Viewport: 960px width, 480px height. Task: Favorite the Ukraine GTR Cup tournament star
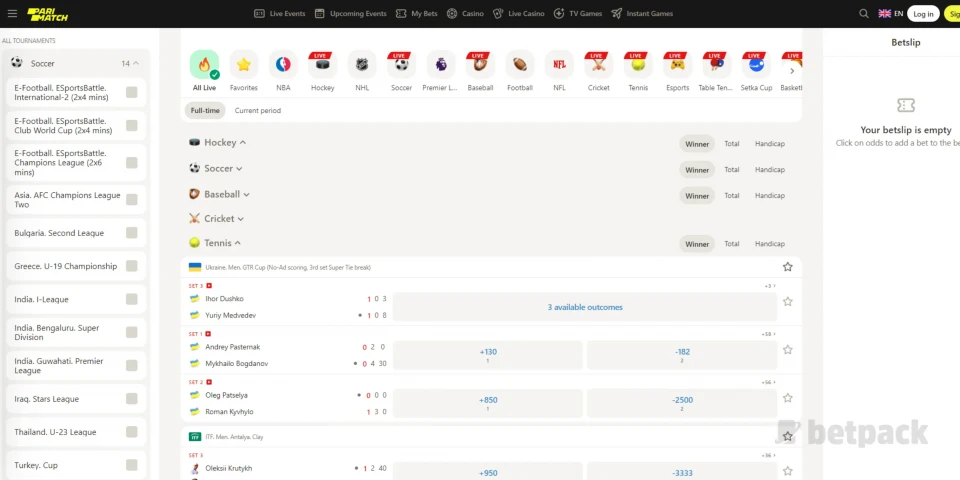(x=788, y=267)
